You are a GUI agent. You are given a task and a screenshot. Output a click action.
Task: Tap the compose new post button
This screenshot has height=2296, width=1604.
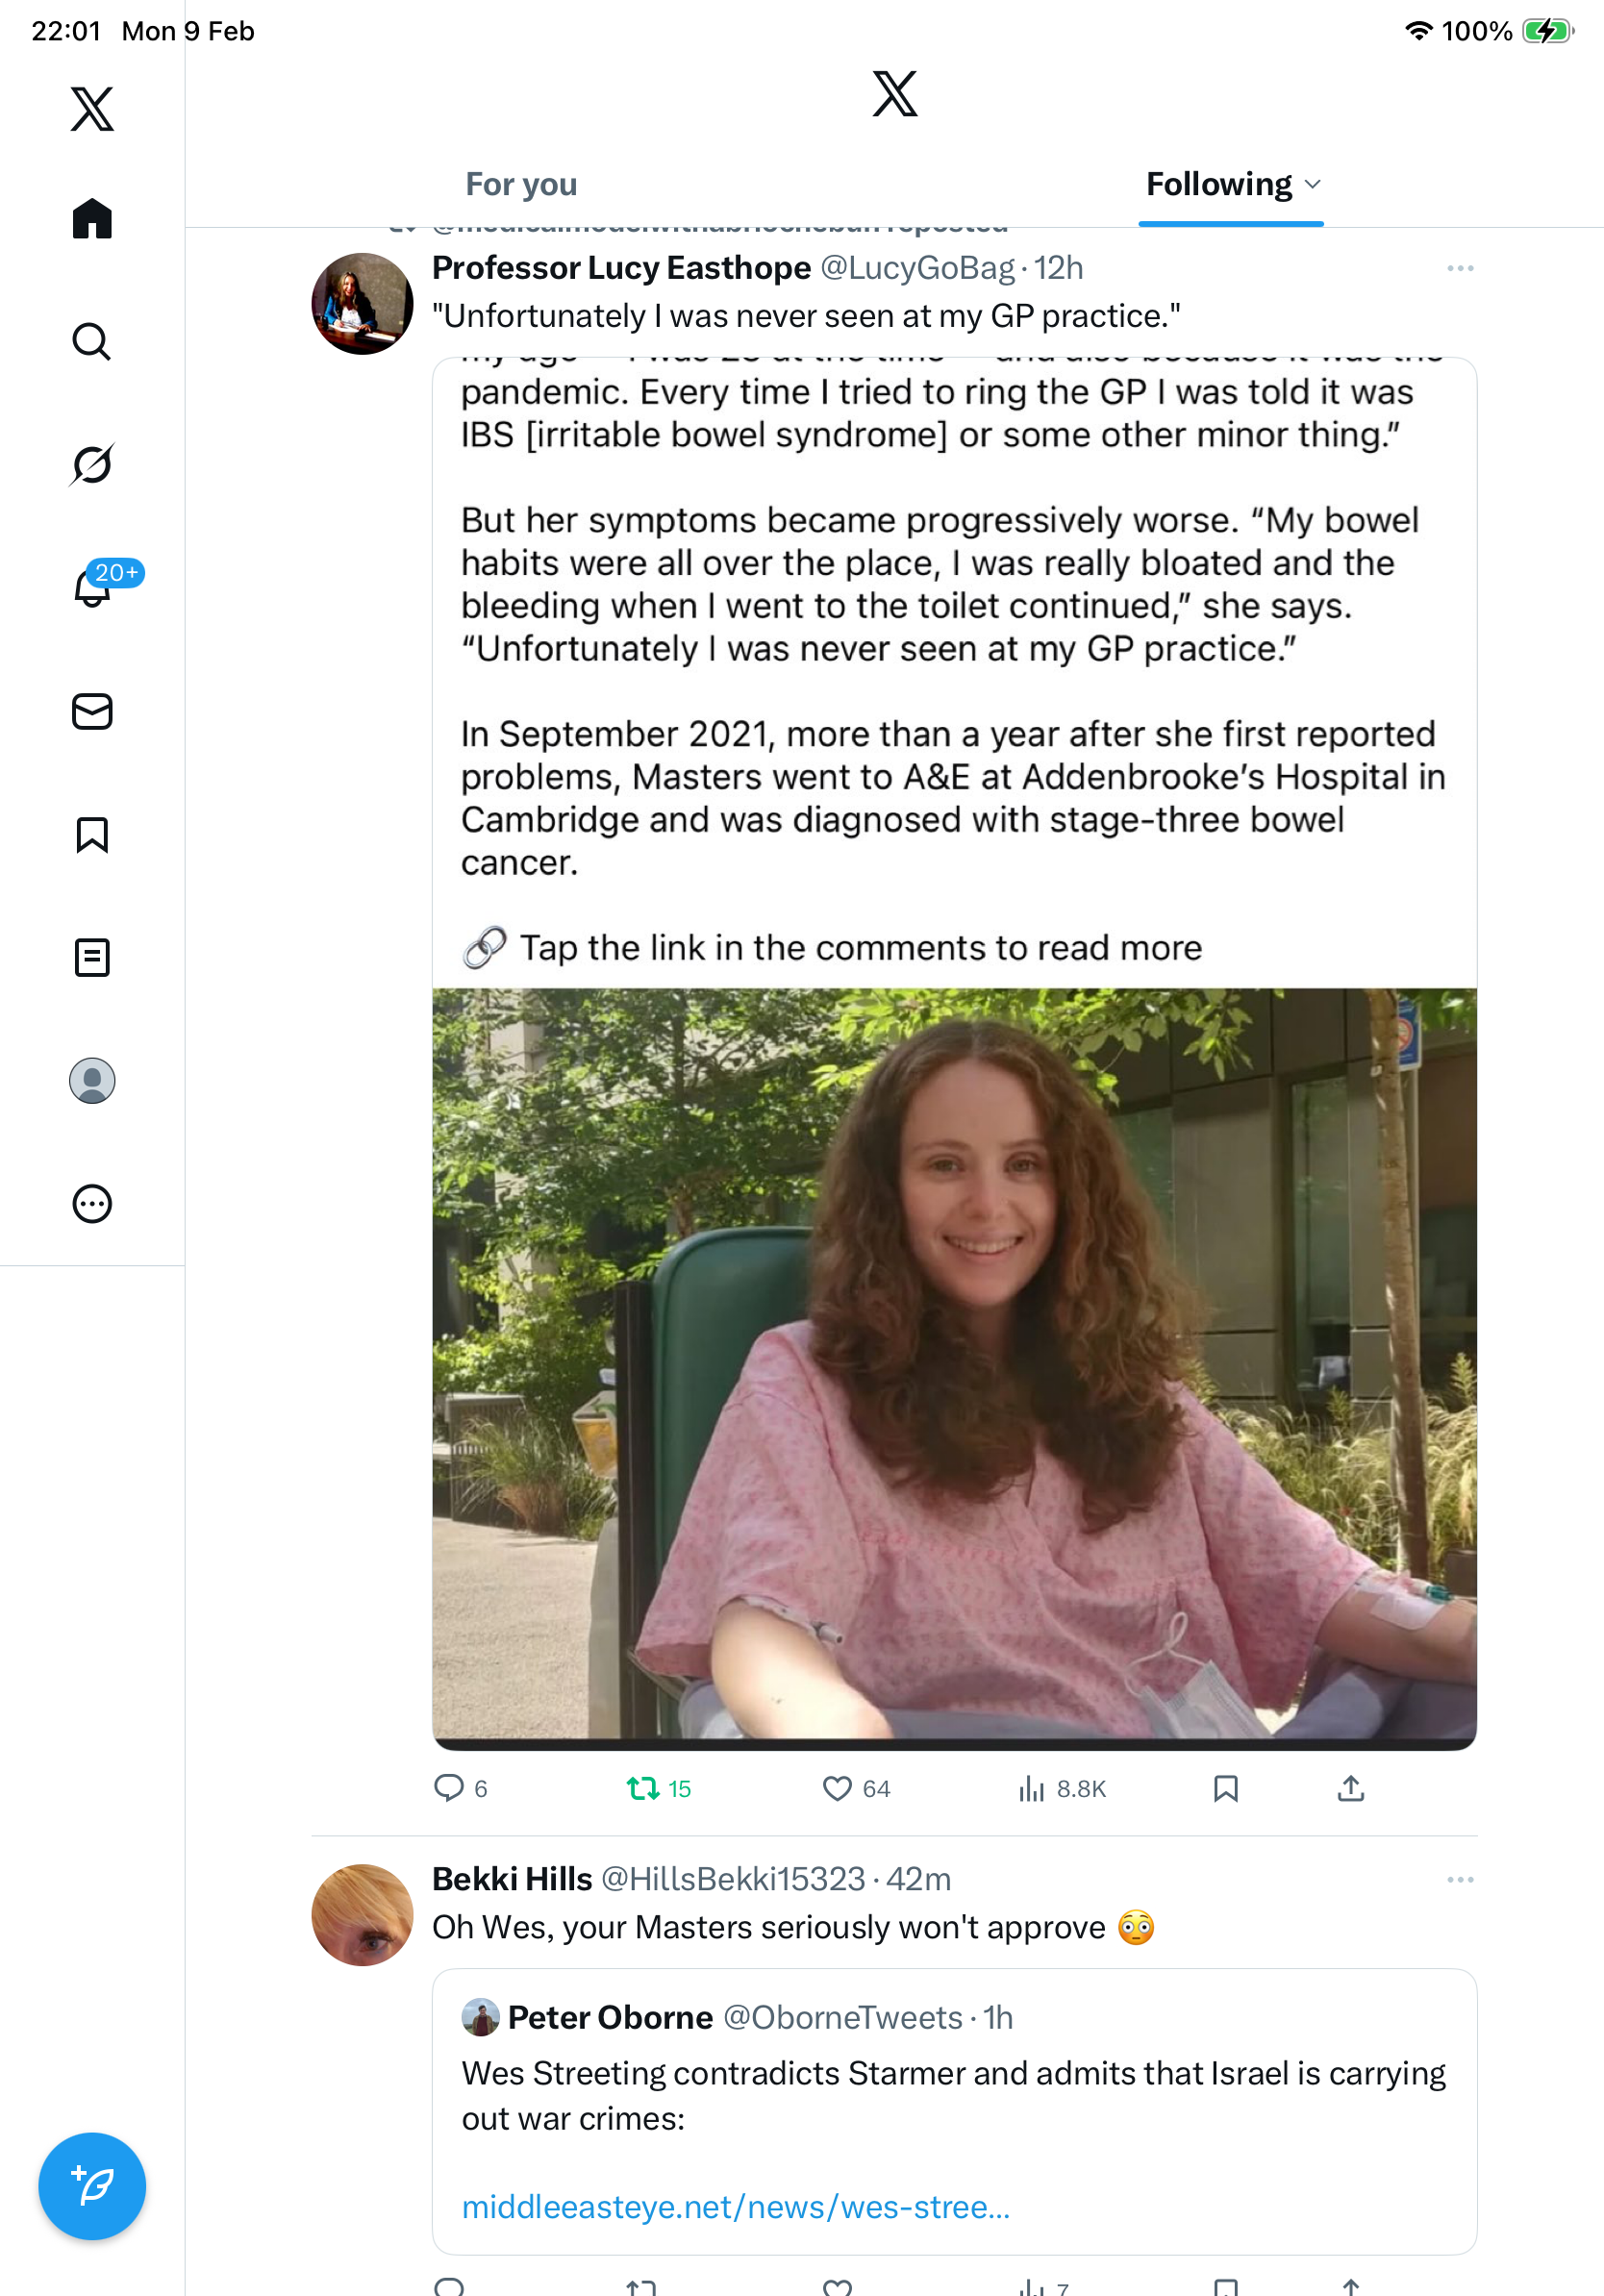pos(92,2185)
